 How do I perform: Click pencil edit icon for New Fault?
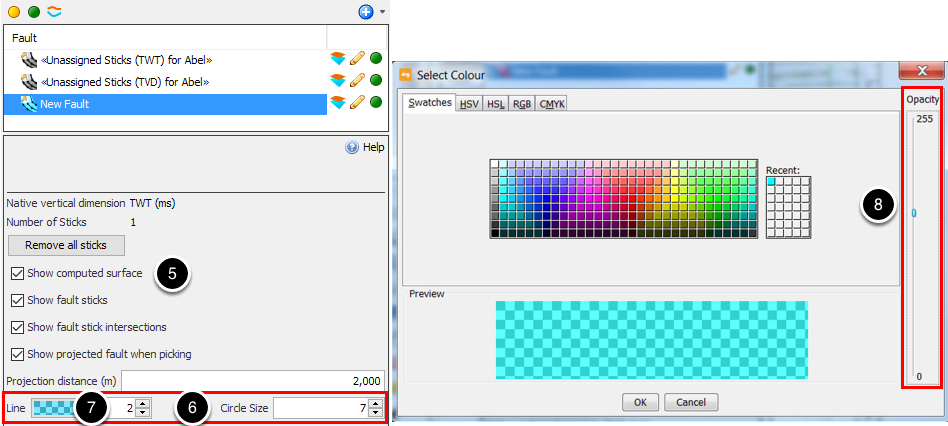357,103
